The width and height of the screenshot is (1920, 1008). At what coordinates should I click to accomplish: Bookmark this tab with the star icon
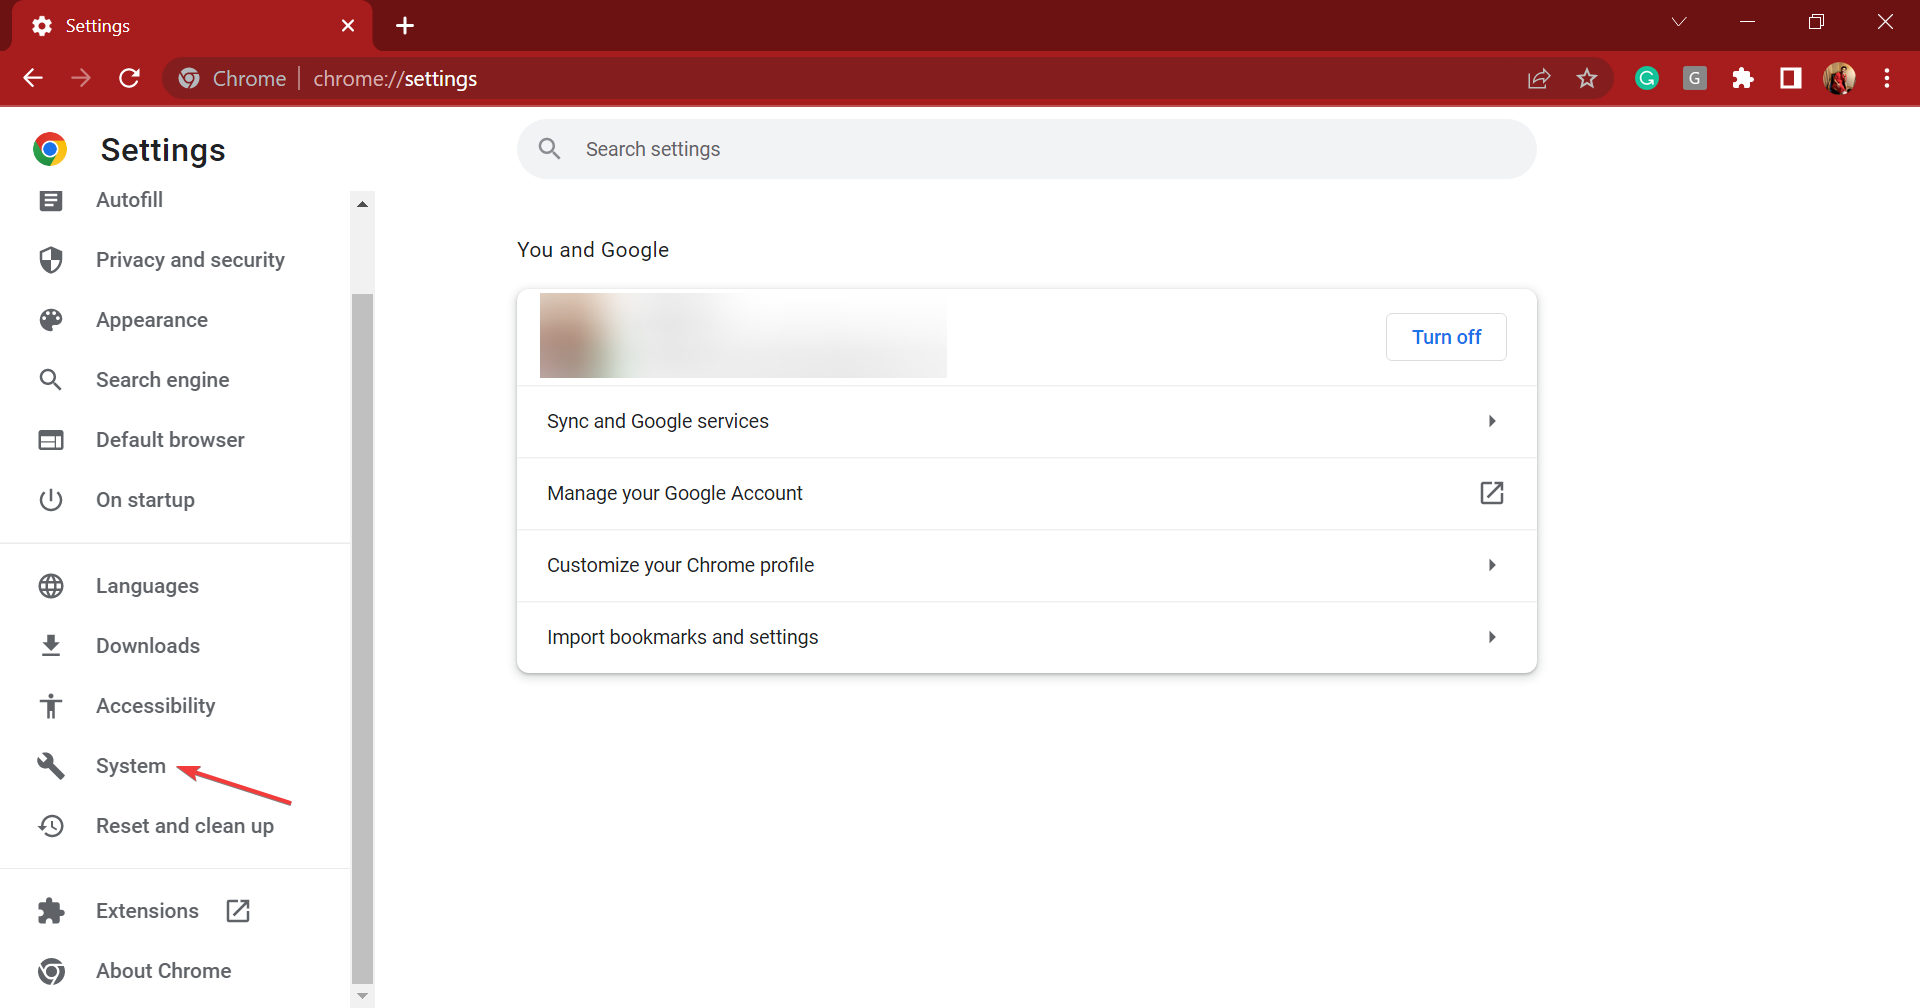click(1587, 78)
